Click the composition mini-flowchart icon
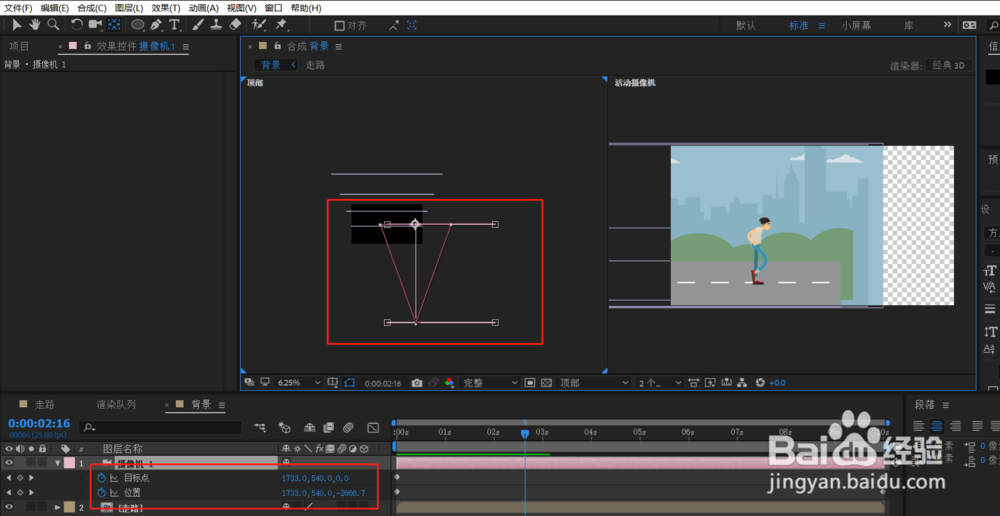Screen dimensions: 1000x516 [x=260, y=427]
